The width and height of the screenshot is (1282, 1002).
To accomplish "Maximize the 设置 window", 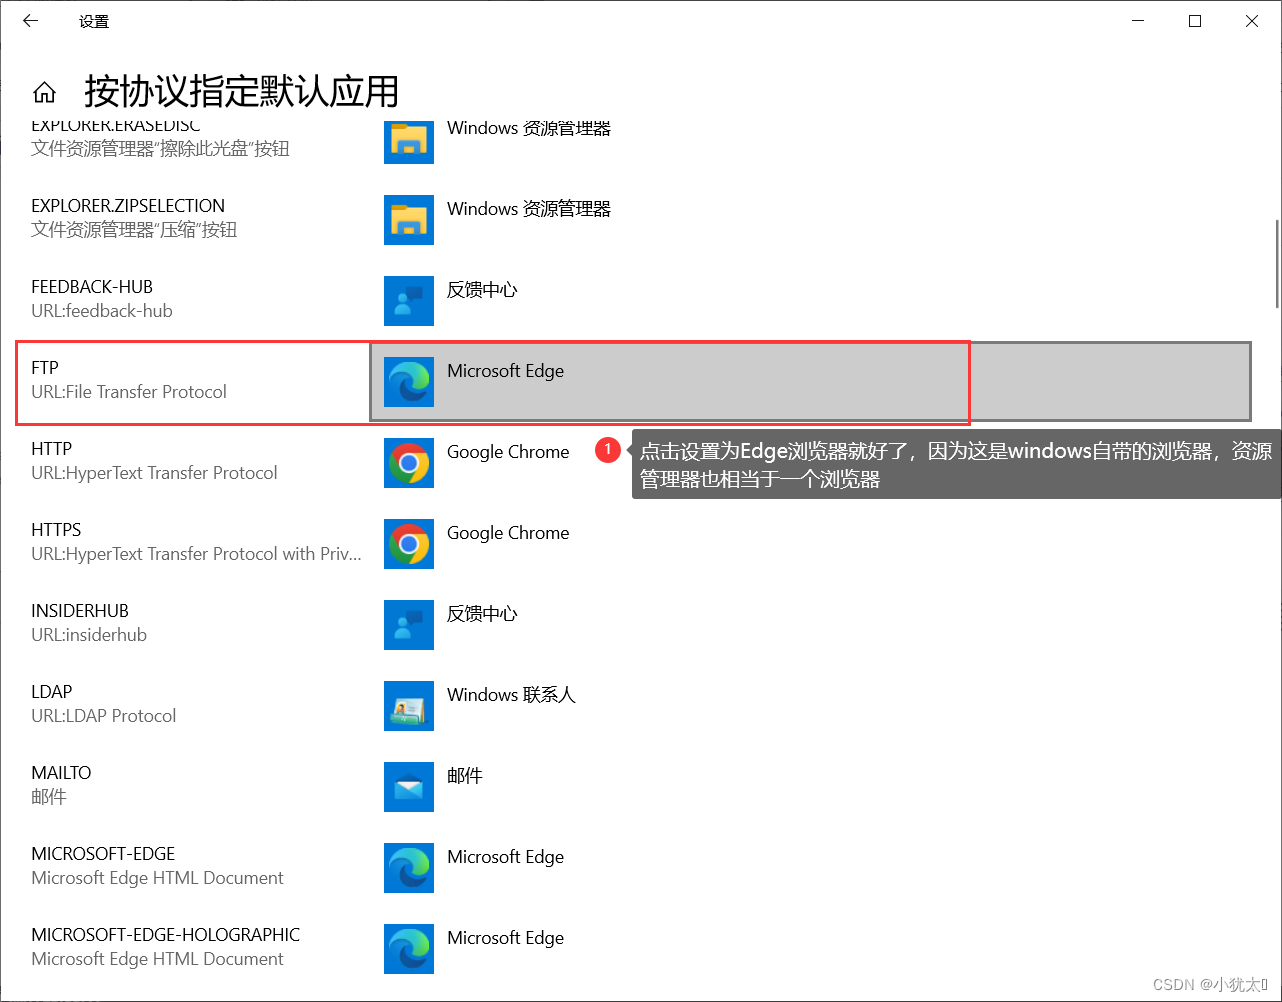I will [1195, 21].
